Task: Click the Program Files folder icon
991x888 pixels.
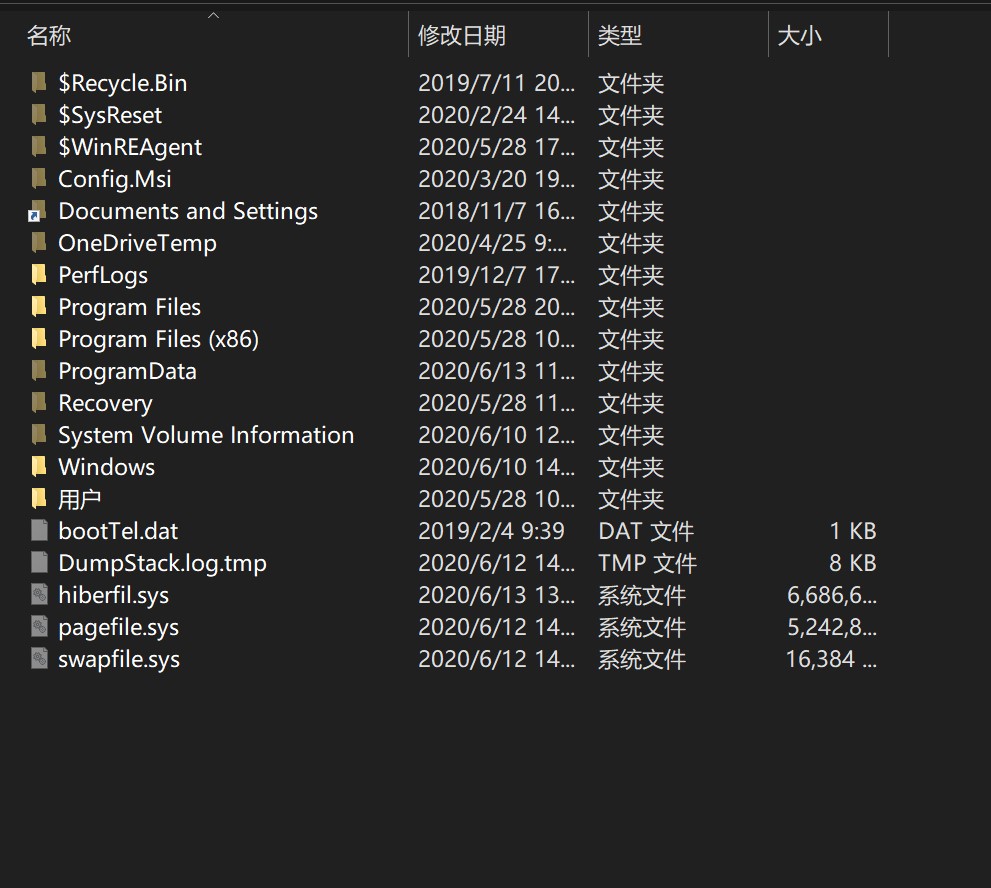Action: point(39,307)
